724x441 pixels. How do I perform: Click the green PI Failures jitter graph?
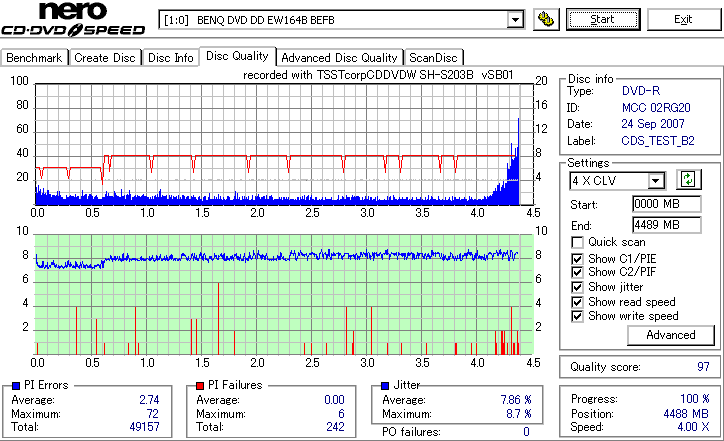(x=284, y=295)
